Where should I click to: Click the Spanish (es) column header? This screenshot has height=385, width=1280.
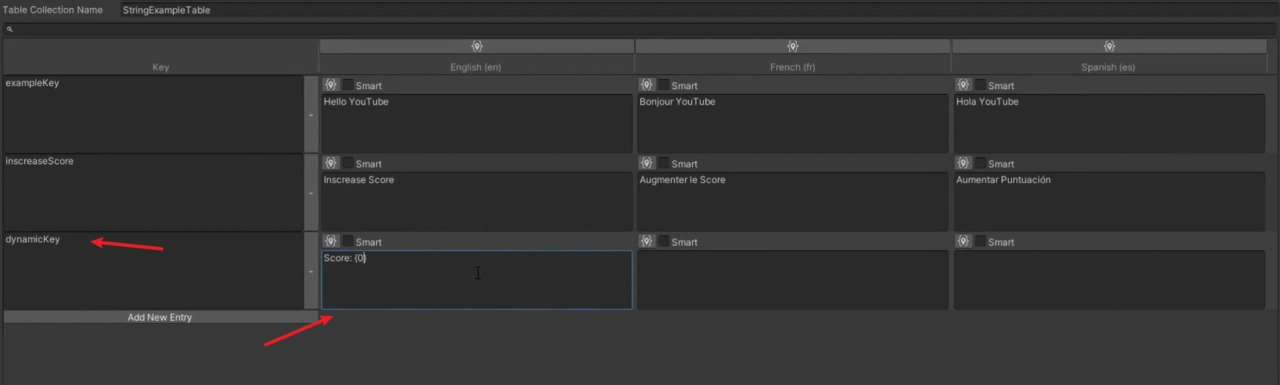coord(1110,67)
